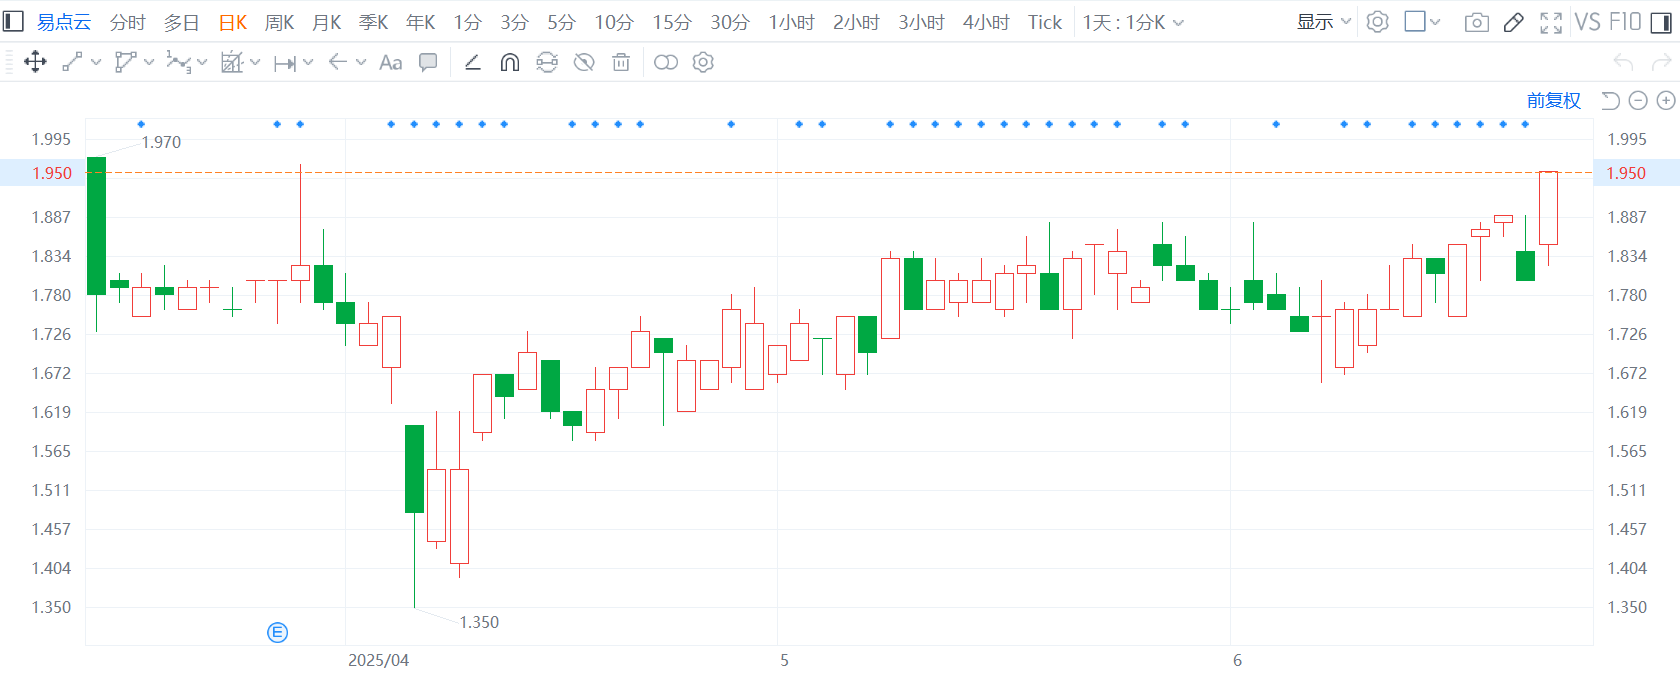This screenshot has height=682, width=1680.
Task: Select the arrow marker tool
Action: pos(338,63)
